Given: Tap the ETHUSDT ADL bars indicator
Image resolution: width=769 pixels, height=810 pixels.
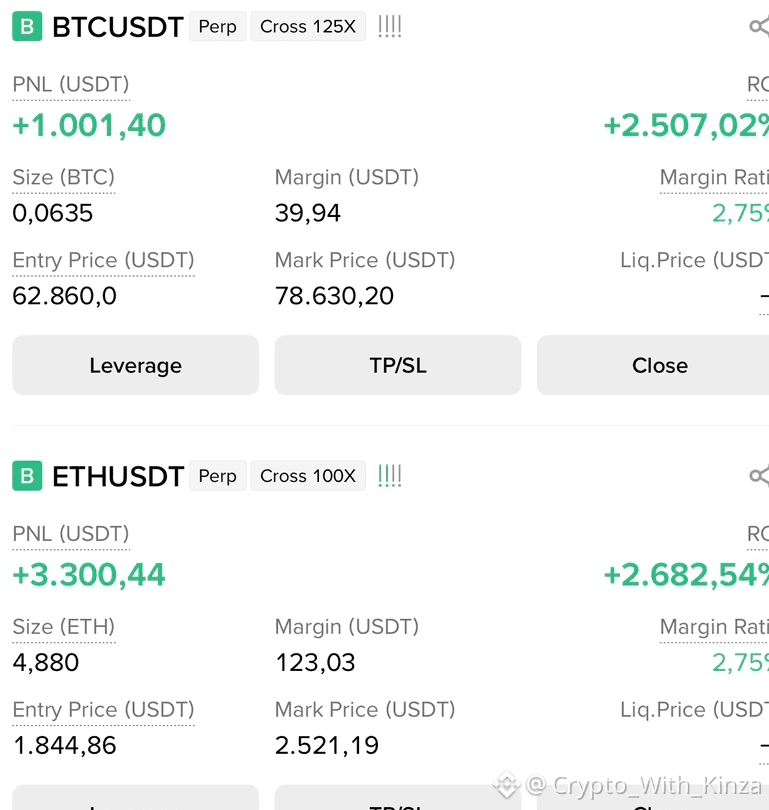Looking at the screenshot, I should (389, 475).
